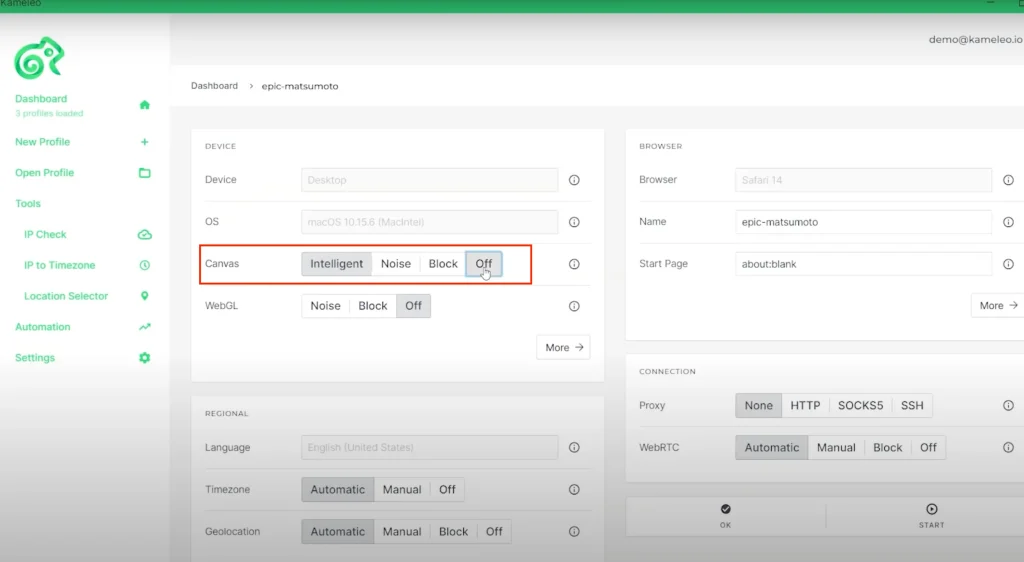Viewport: 1024px width, 562px height.
Task: Open the info icon for WebRTC
Action: (x=1008, y=448)
